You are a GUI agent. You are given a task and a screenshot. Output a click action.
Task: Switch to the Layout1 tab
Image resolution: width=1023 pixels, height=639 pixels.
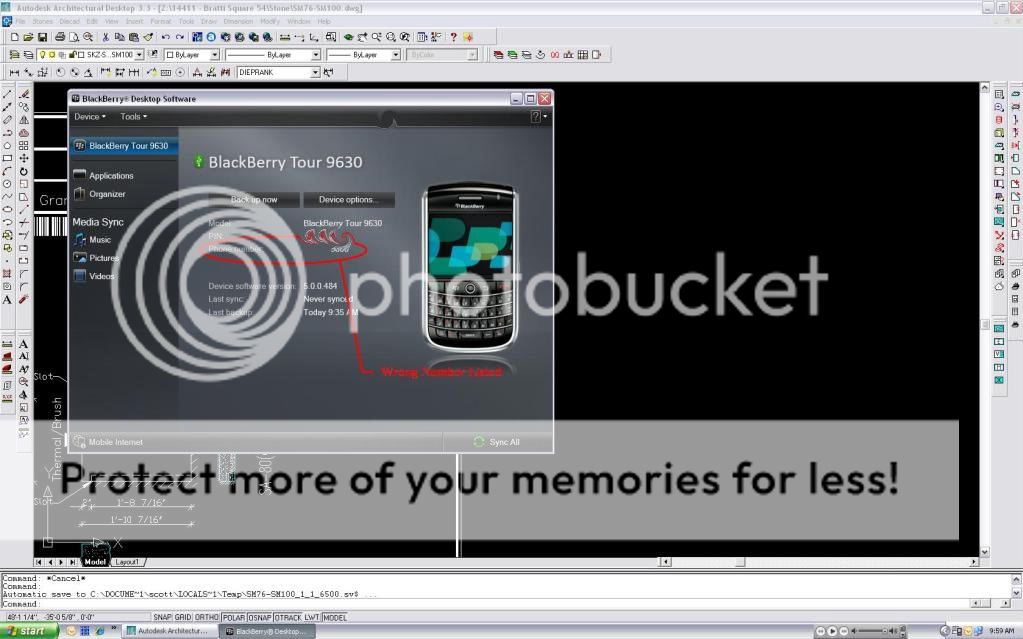127,562
